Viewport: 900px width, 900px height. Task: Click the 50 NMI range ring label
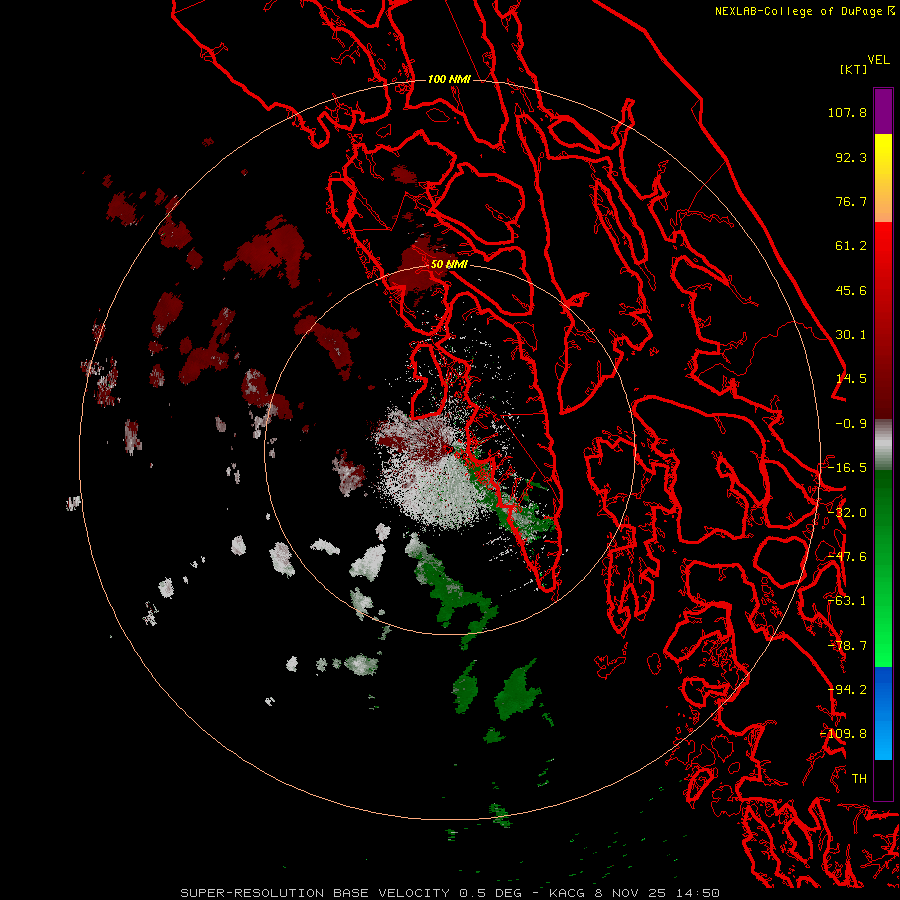[x=449, y=264]
